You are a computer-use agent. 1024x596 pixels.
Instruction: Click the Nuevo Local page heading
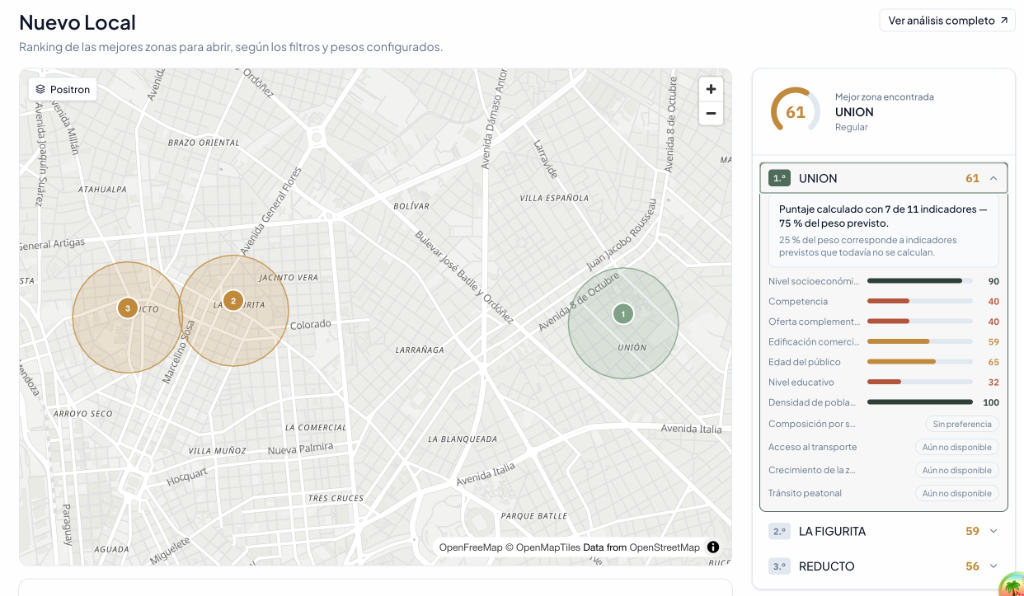(x=78, y=22)
